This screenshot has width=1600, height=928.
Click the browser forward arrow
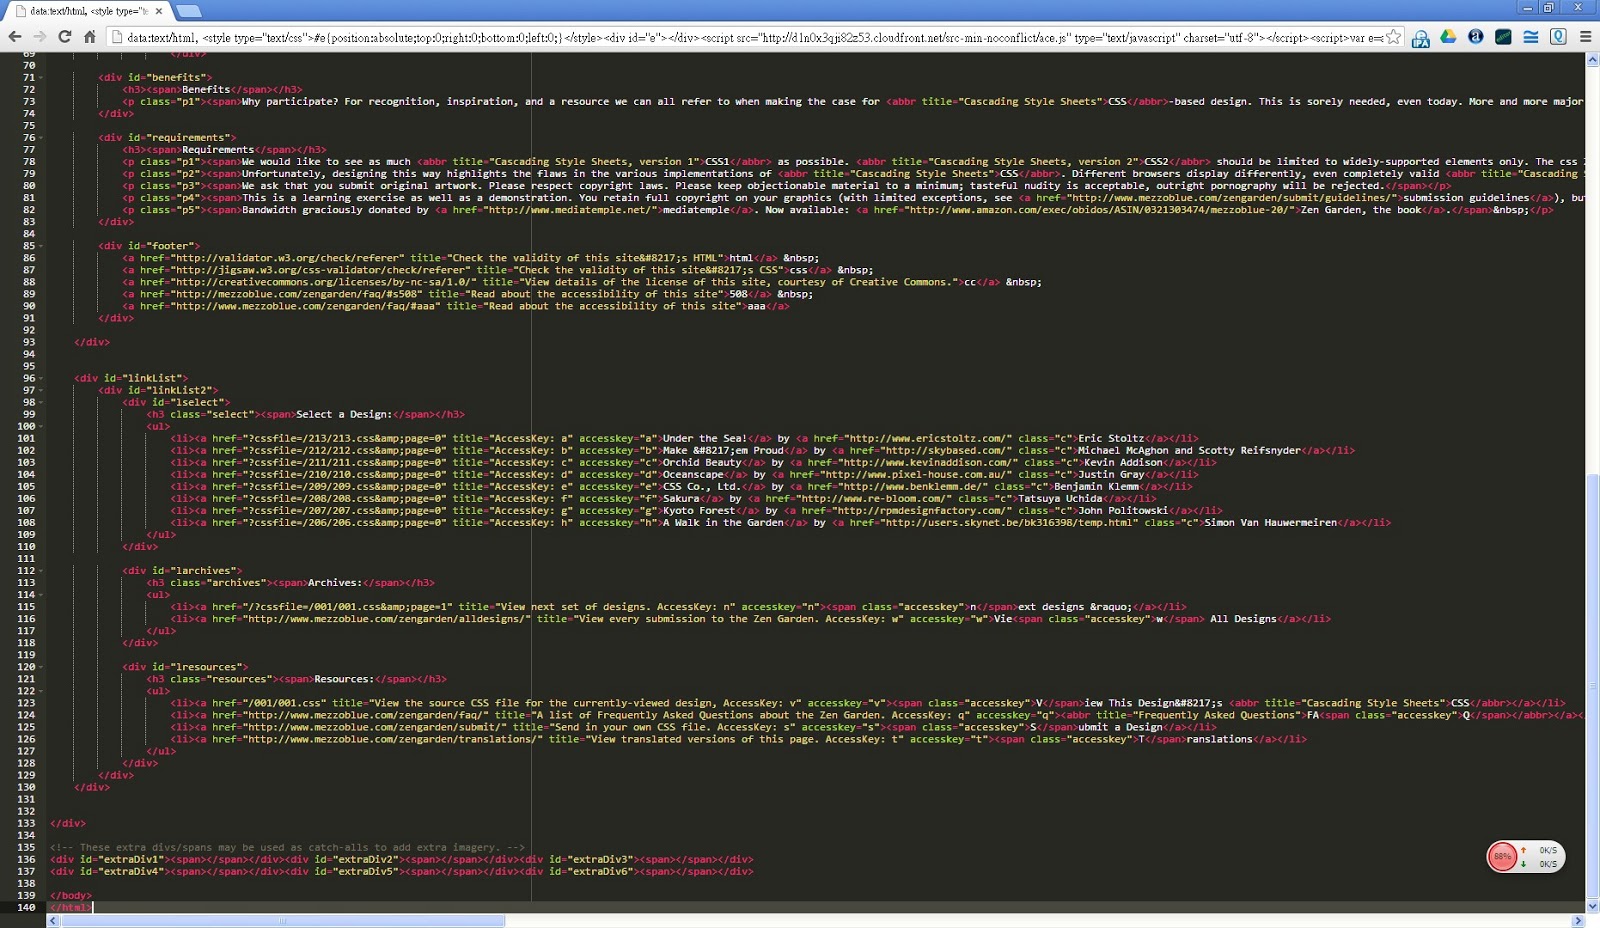(40, 37)
